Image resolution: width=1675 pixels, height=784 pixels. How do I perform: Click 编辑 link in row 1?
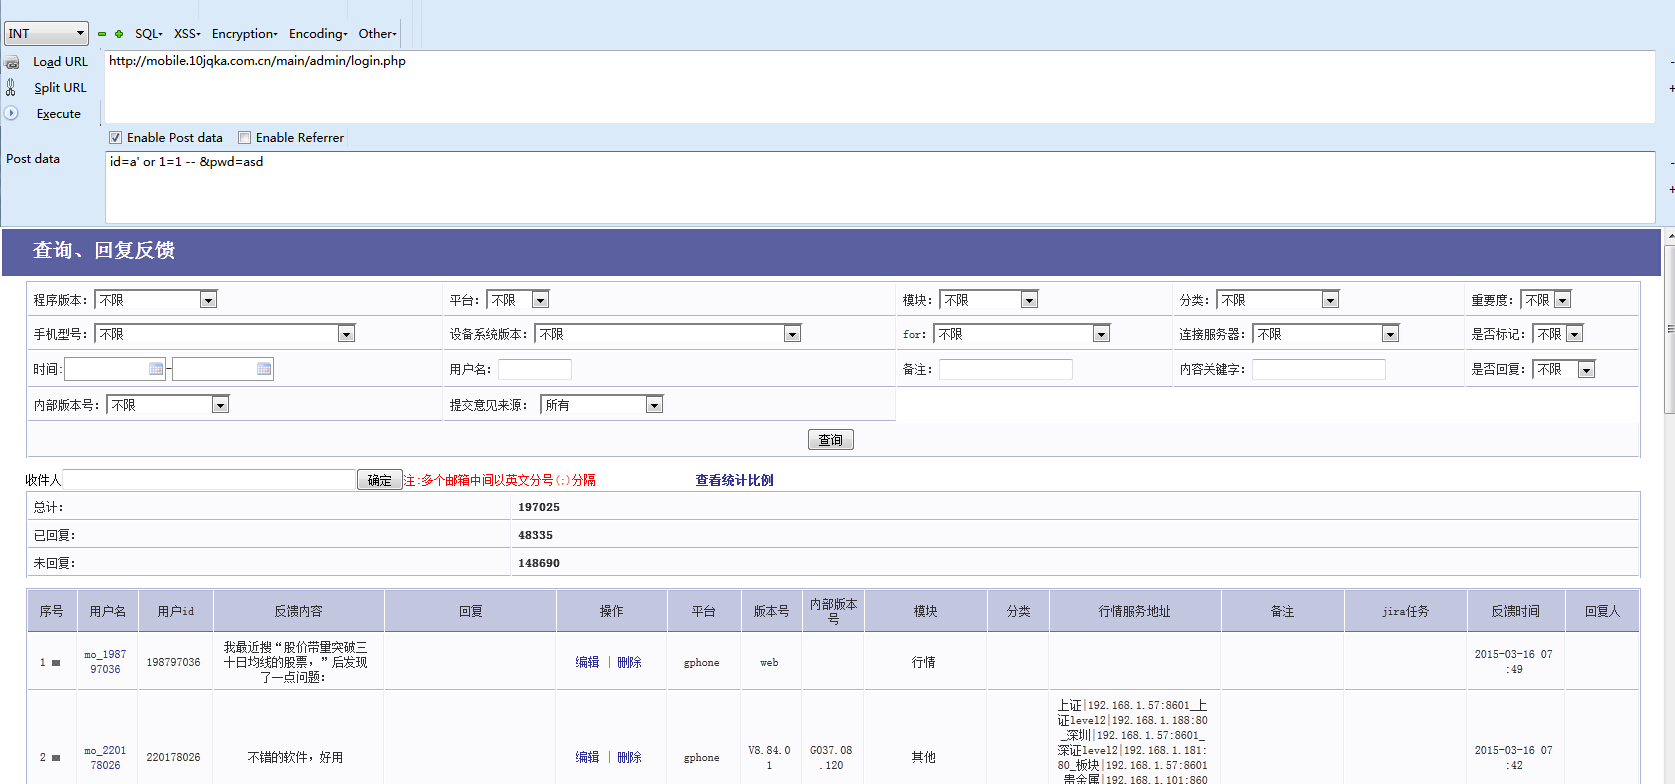point(587,662)
